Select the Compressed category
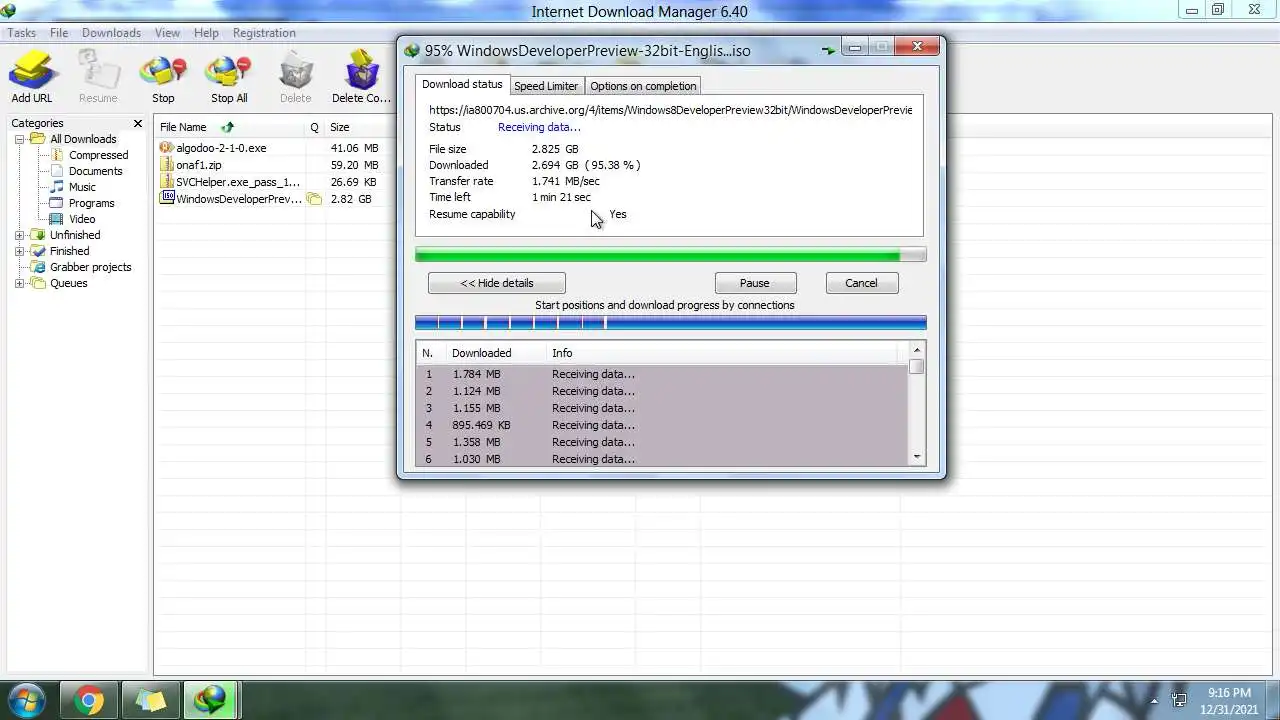The width and height of the screenshot is (1280, 720). (x=98, y=155)
